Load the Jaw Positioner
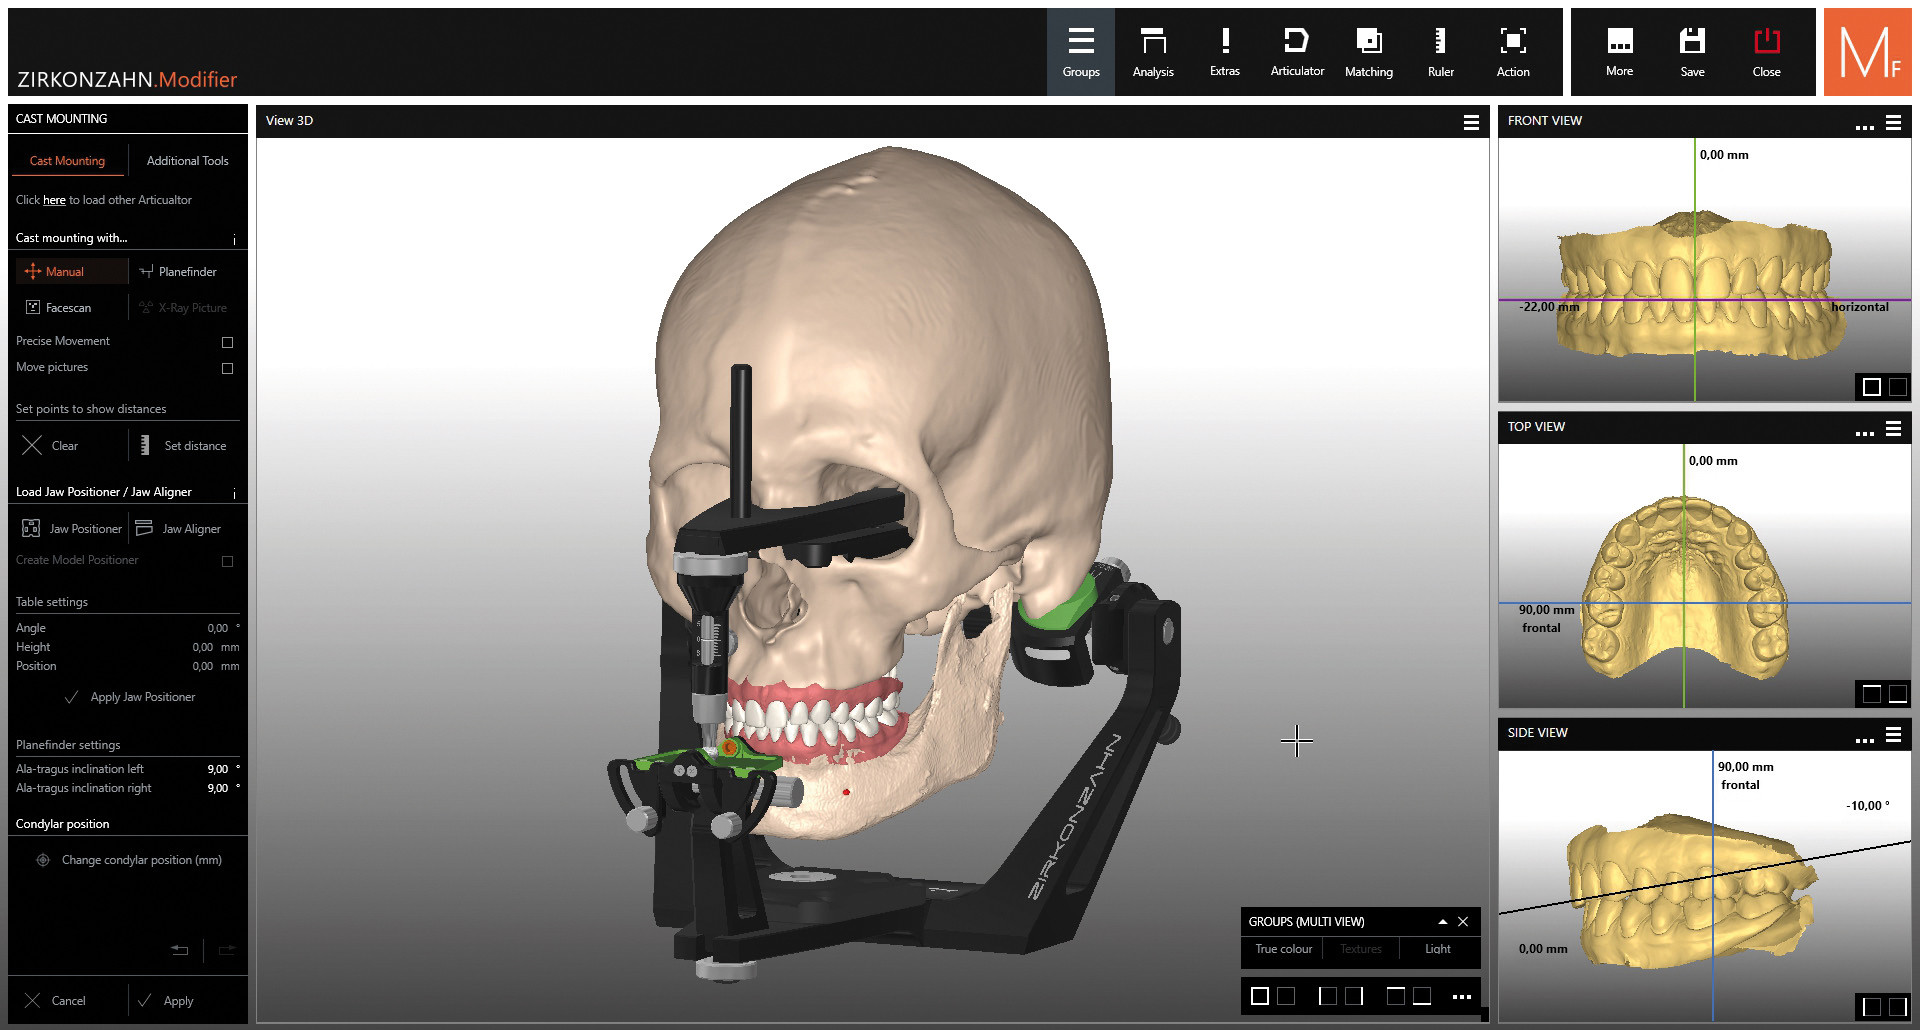The width and height of the screenshot is (1920, 1030). [x=72, y=529]
